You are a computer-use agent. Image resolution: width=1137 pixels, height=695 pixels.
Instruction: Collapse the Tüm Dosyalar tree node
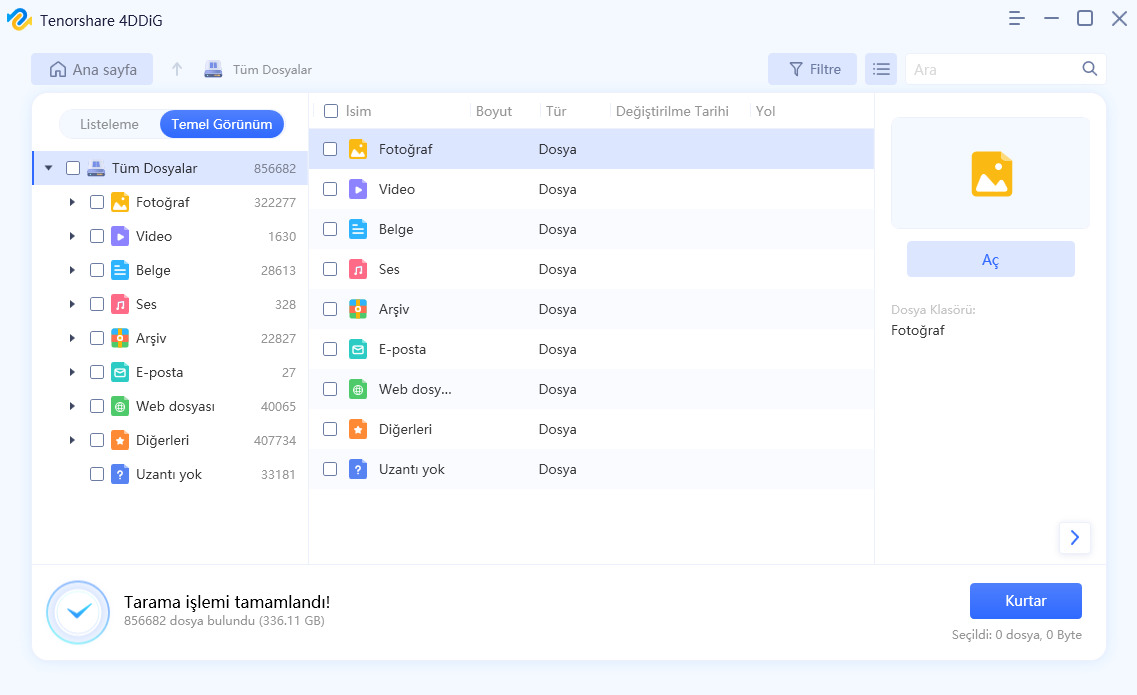click(x=49, y=168)
